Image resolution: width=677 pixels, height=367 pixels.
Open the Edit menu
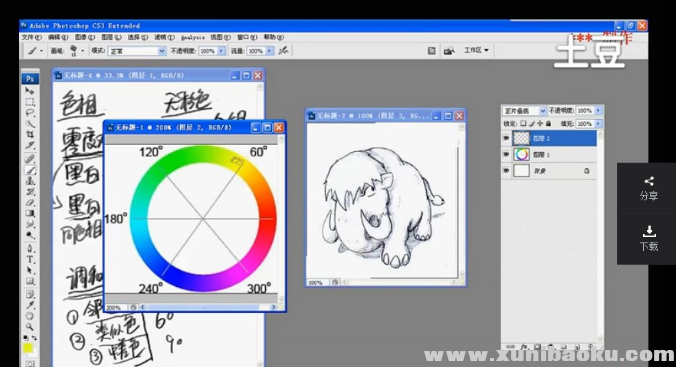click(x=58, y=37)
